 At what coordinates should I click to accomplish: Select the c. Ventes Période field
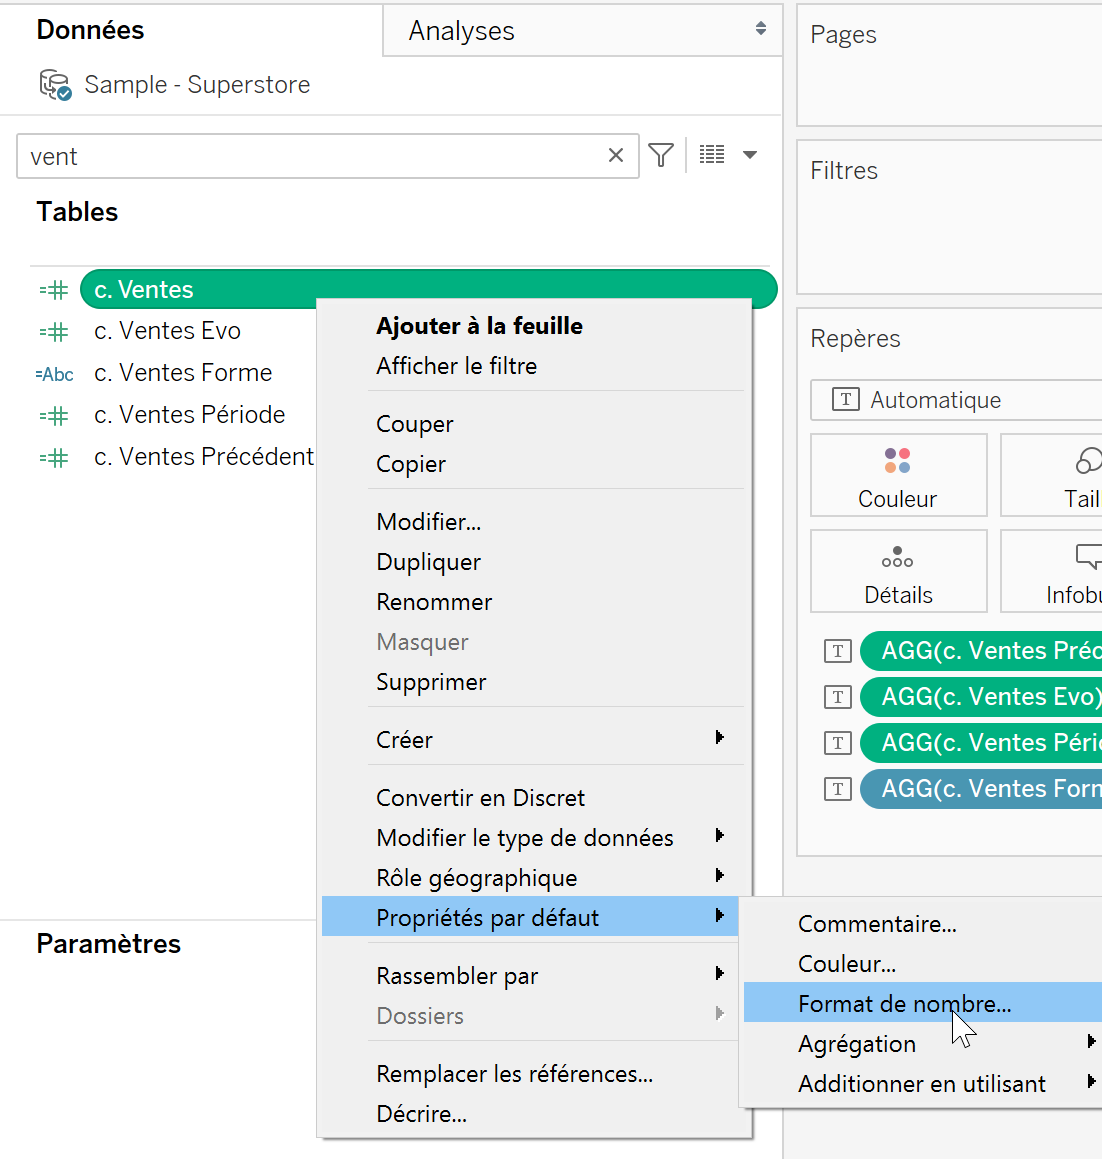[189, 415]
